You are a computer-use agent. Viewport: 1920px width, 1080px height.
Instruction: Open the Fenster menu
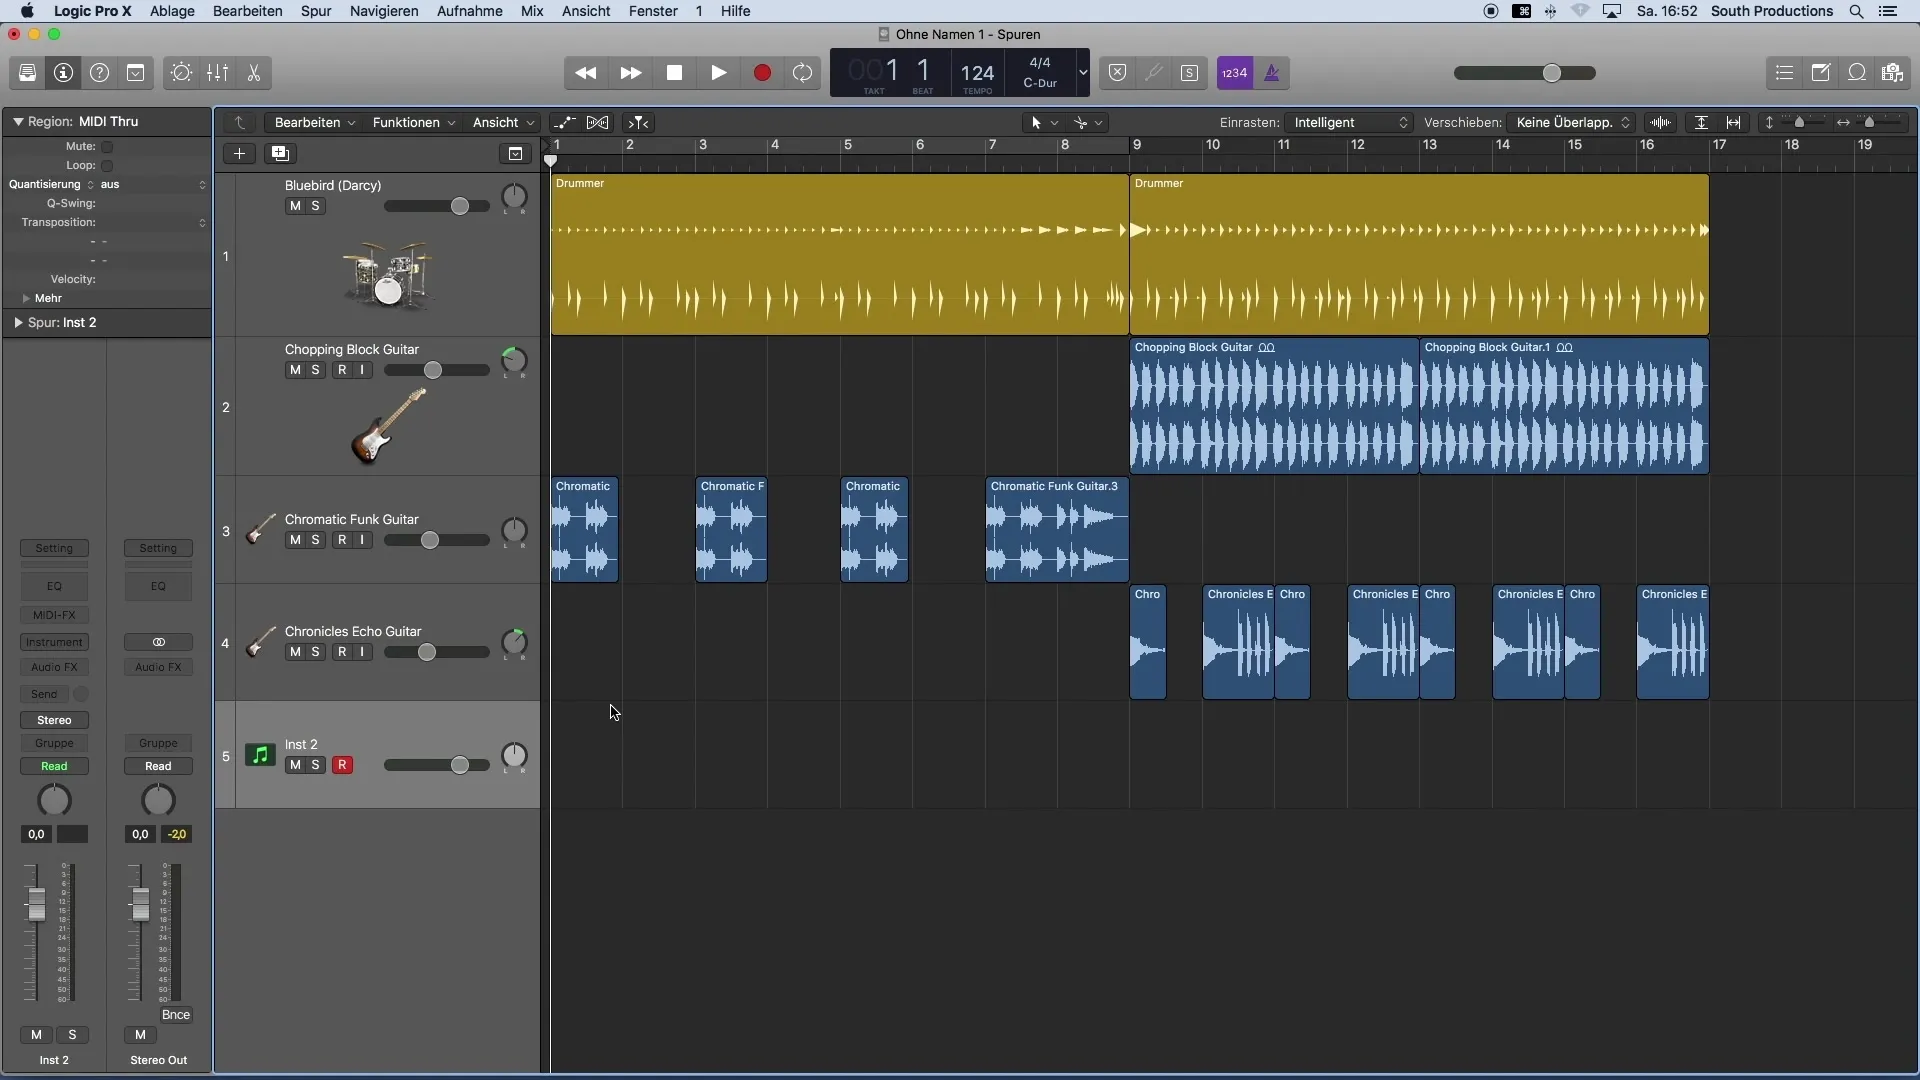click(x=653, y=11)
